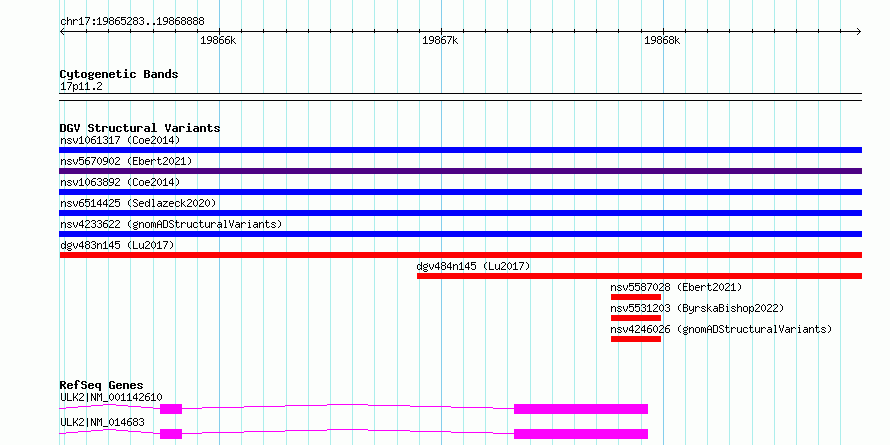Viewport: 890px width, 445px height.
Task: Click the nsv4233622 gnomAD blue variant bar
Action: (460, 234)
